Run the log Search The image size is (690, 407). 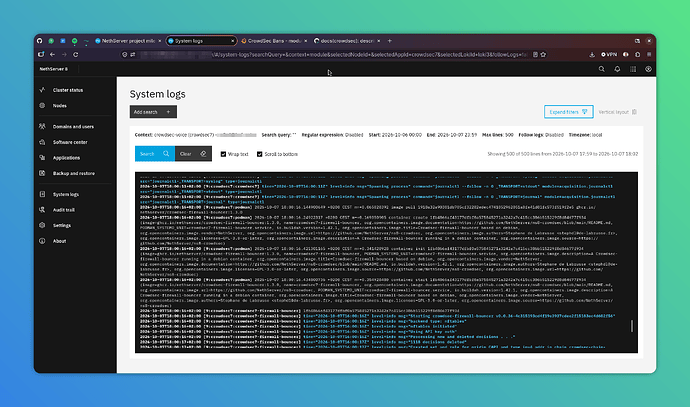154,154
